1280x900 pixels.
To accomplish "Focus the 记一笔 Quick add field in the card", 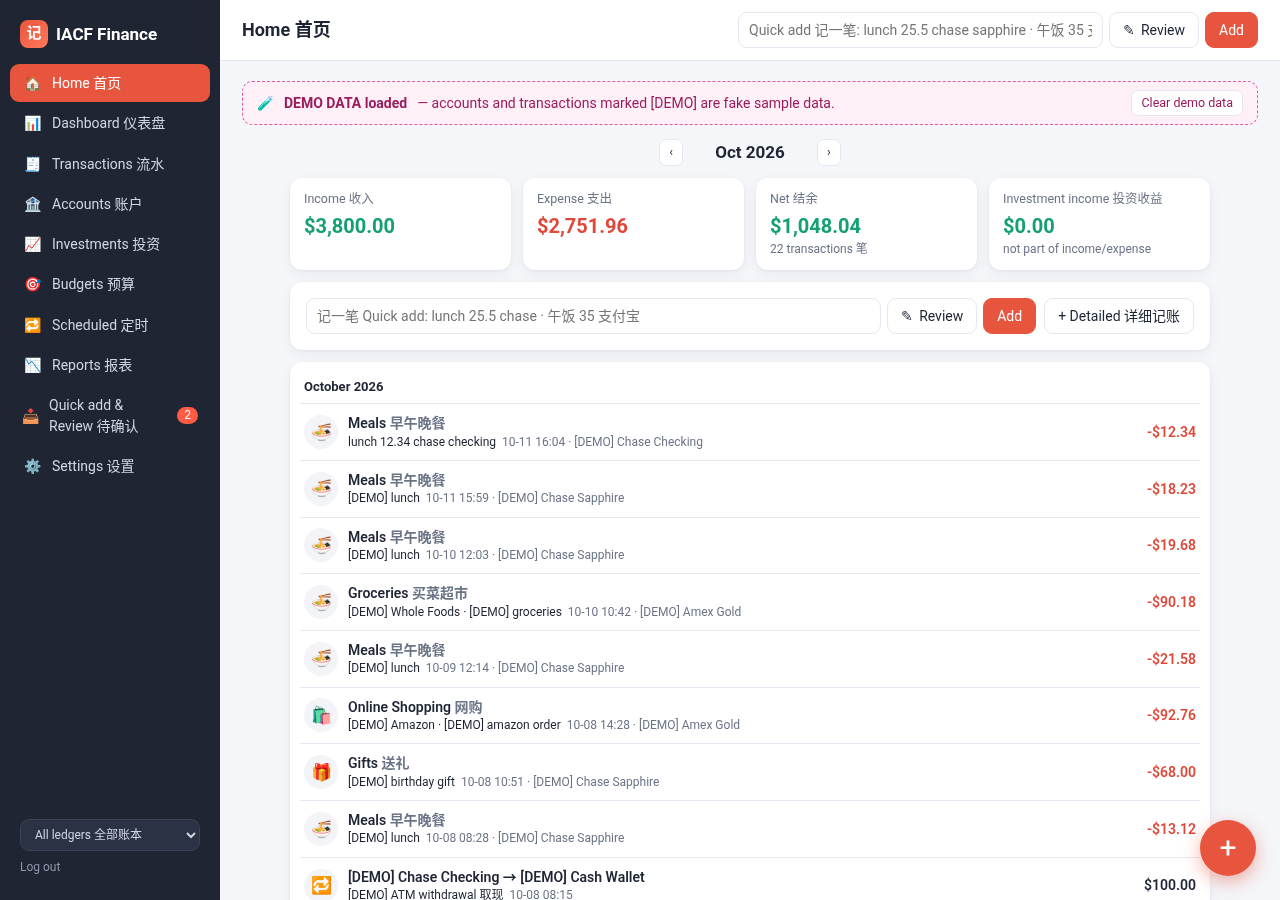I will coord(593,316).
